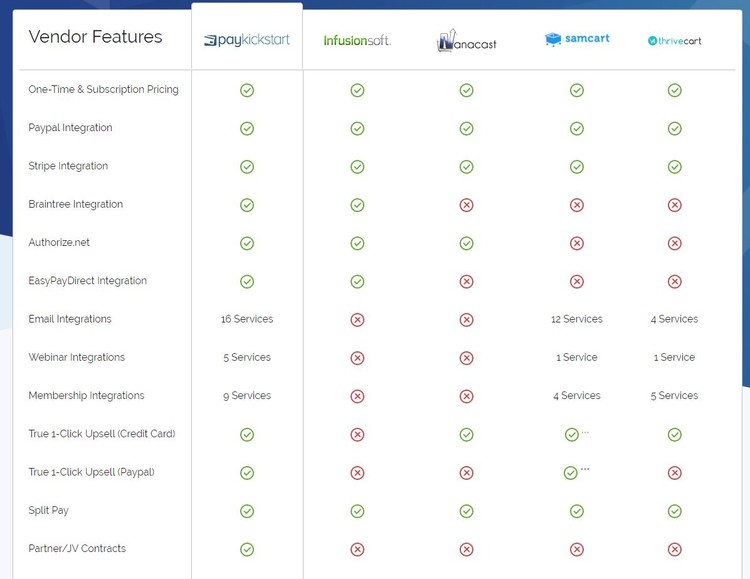Select the "Authorize.net" row label
Screen dimensions: 750x579
(59, 242)
